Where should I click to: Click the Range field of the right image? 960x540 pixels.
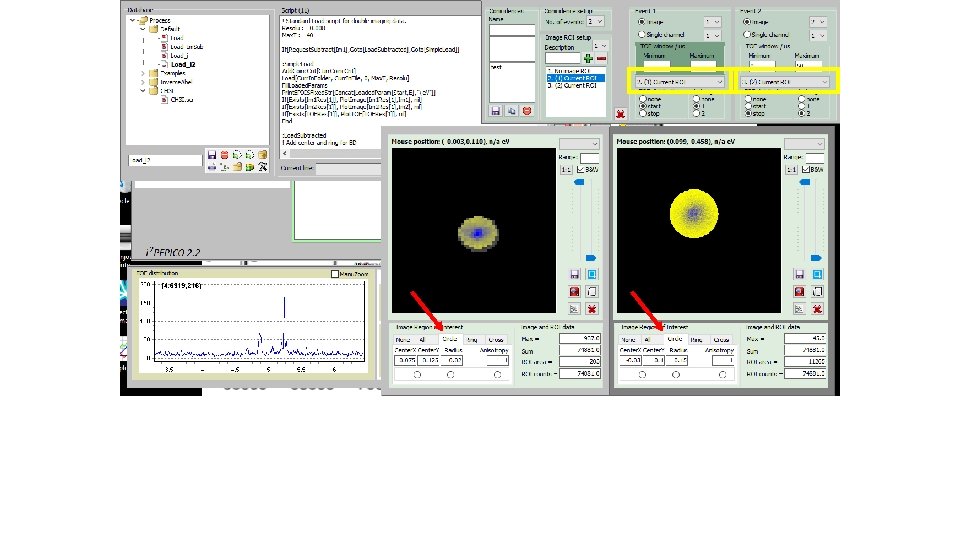[x=815, y=157]
